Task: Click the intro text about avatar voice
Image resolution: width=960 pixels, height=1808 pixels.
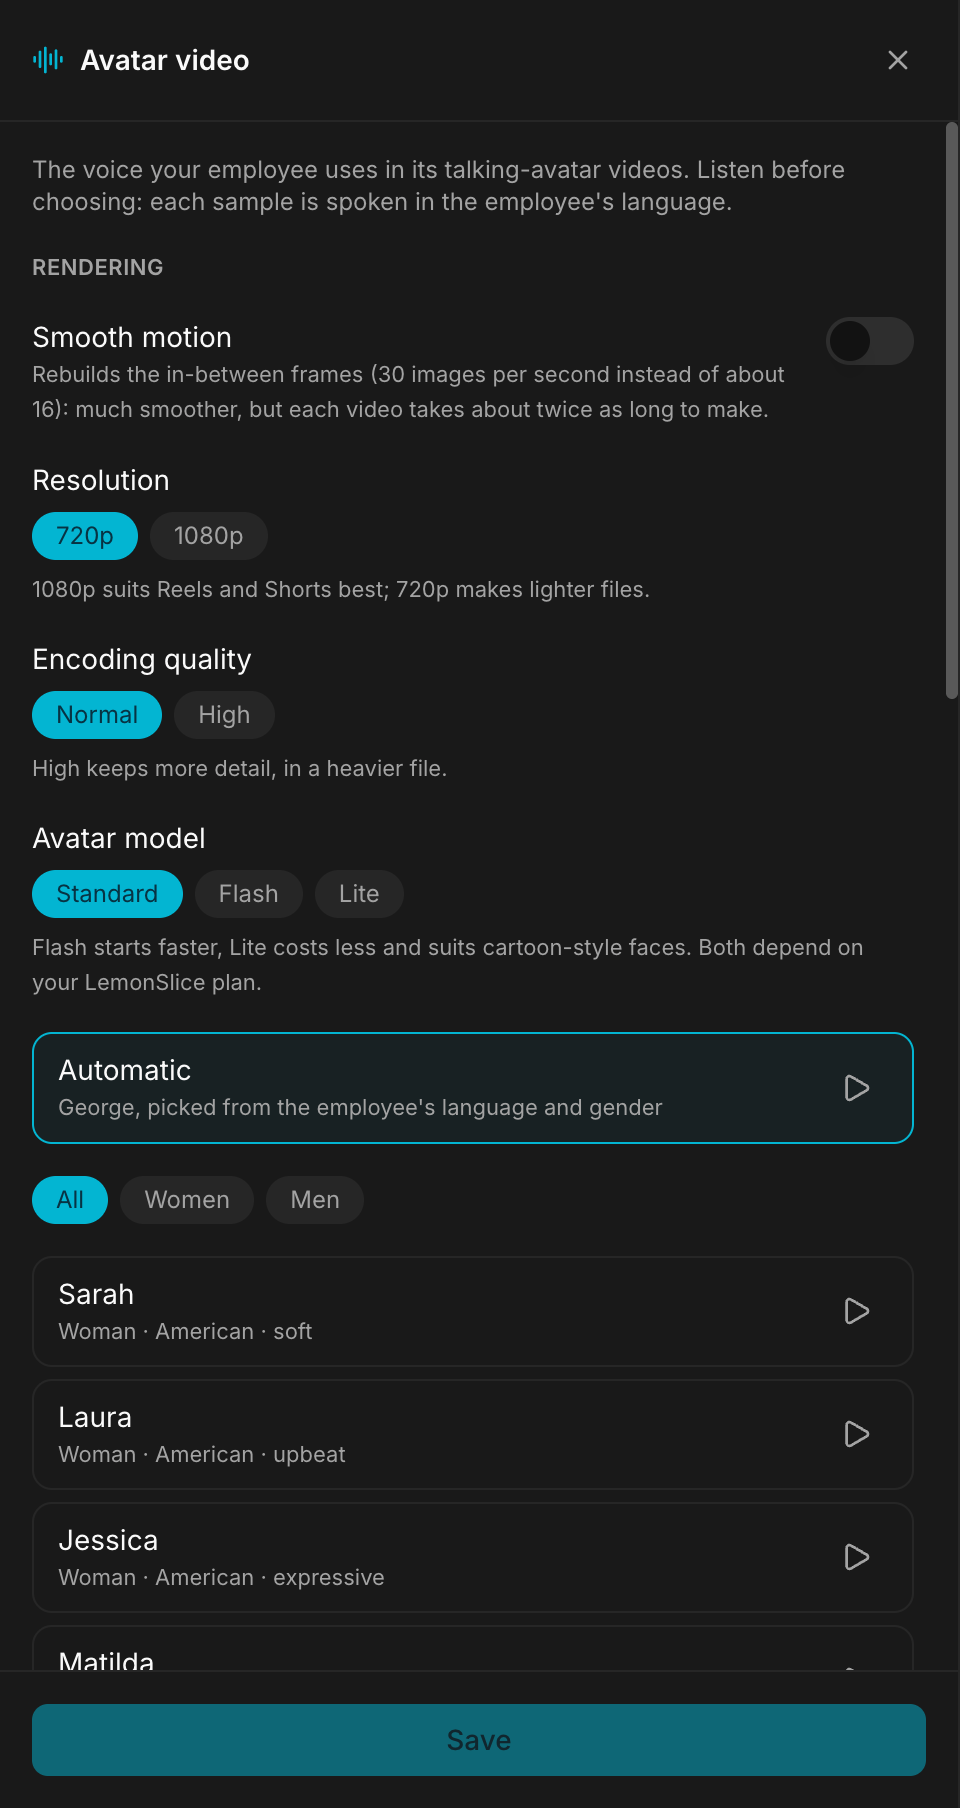Action: point(438,186)
